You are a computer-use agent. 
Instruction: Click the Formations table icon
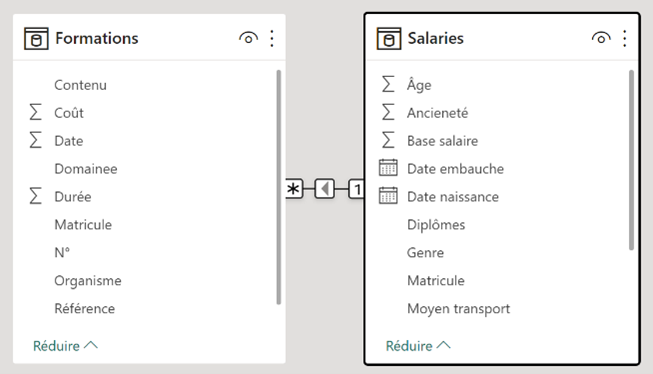(x=36, y=38)
